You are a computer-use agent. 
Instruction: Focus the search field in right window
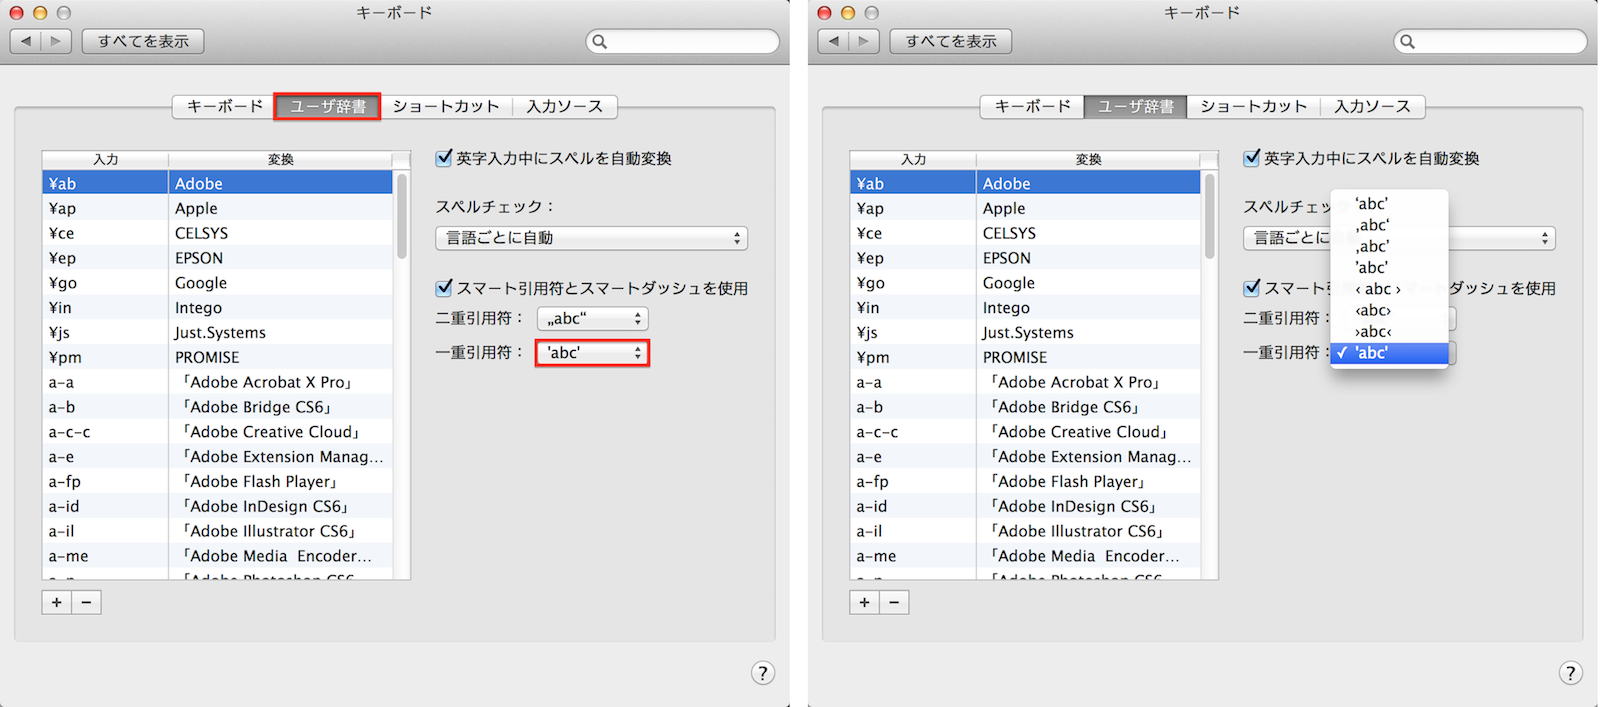pos(1491,42)
